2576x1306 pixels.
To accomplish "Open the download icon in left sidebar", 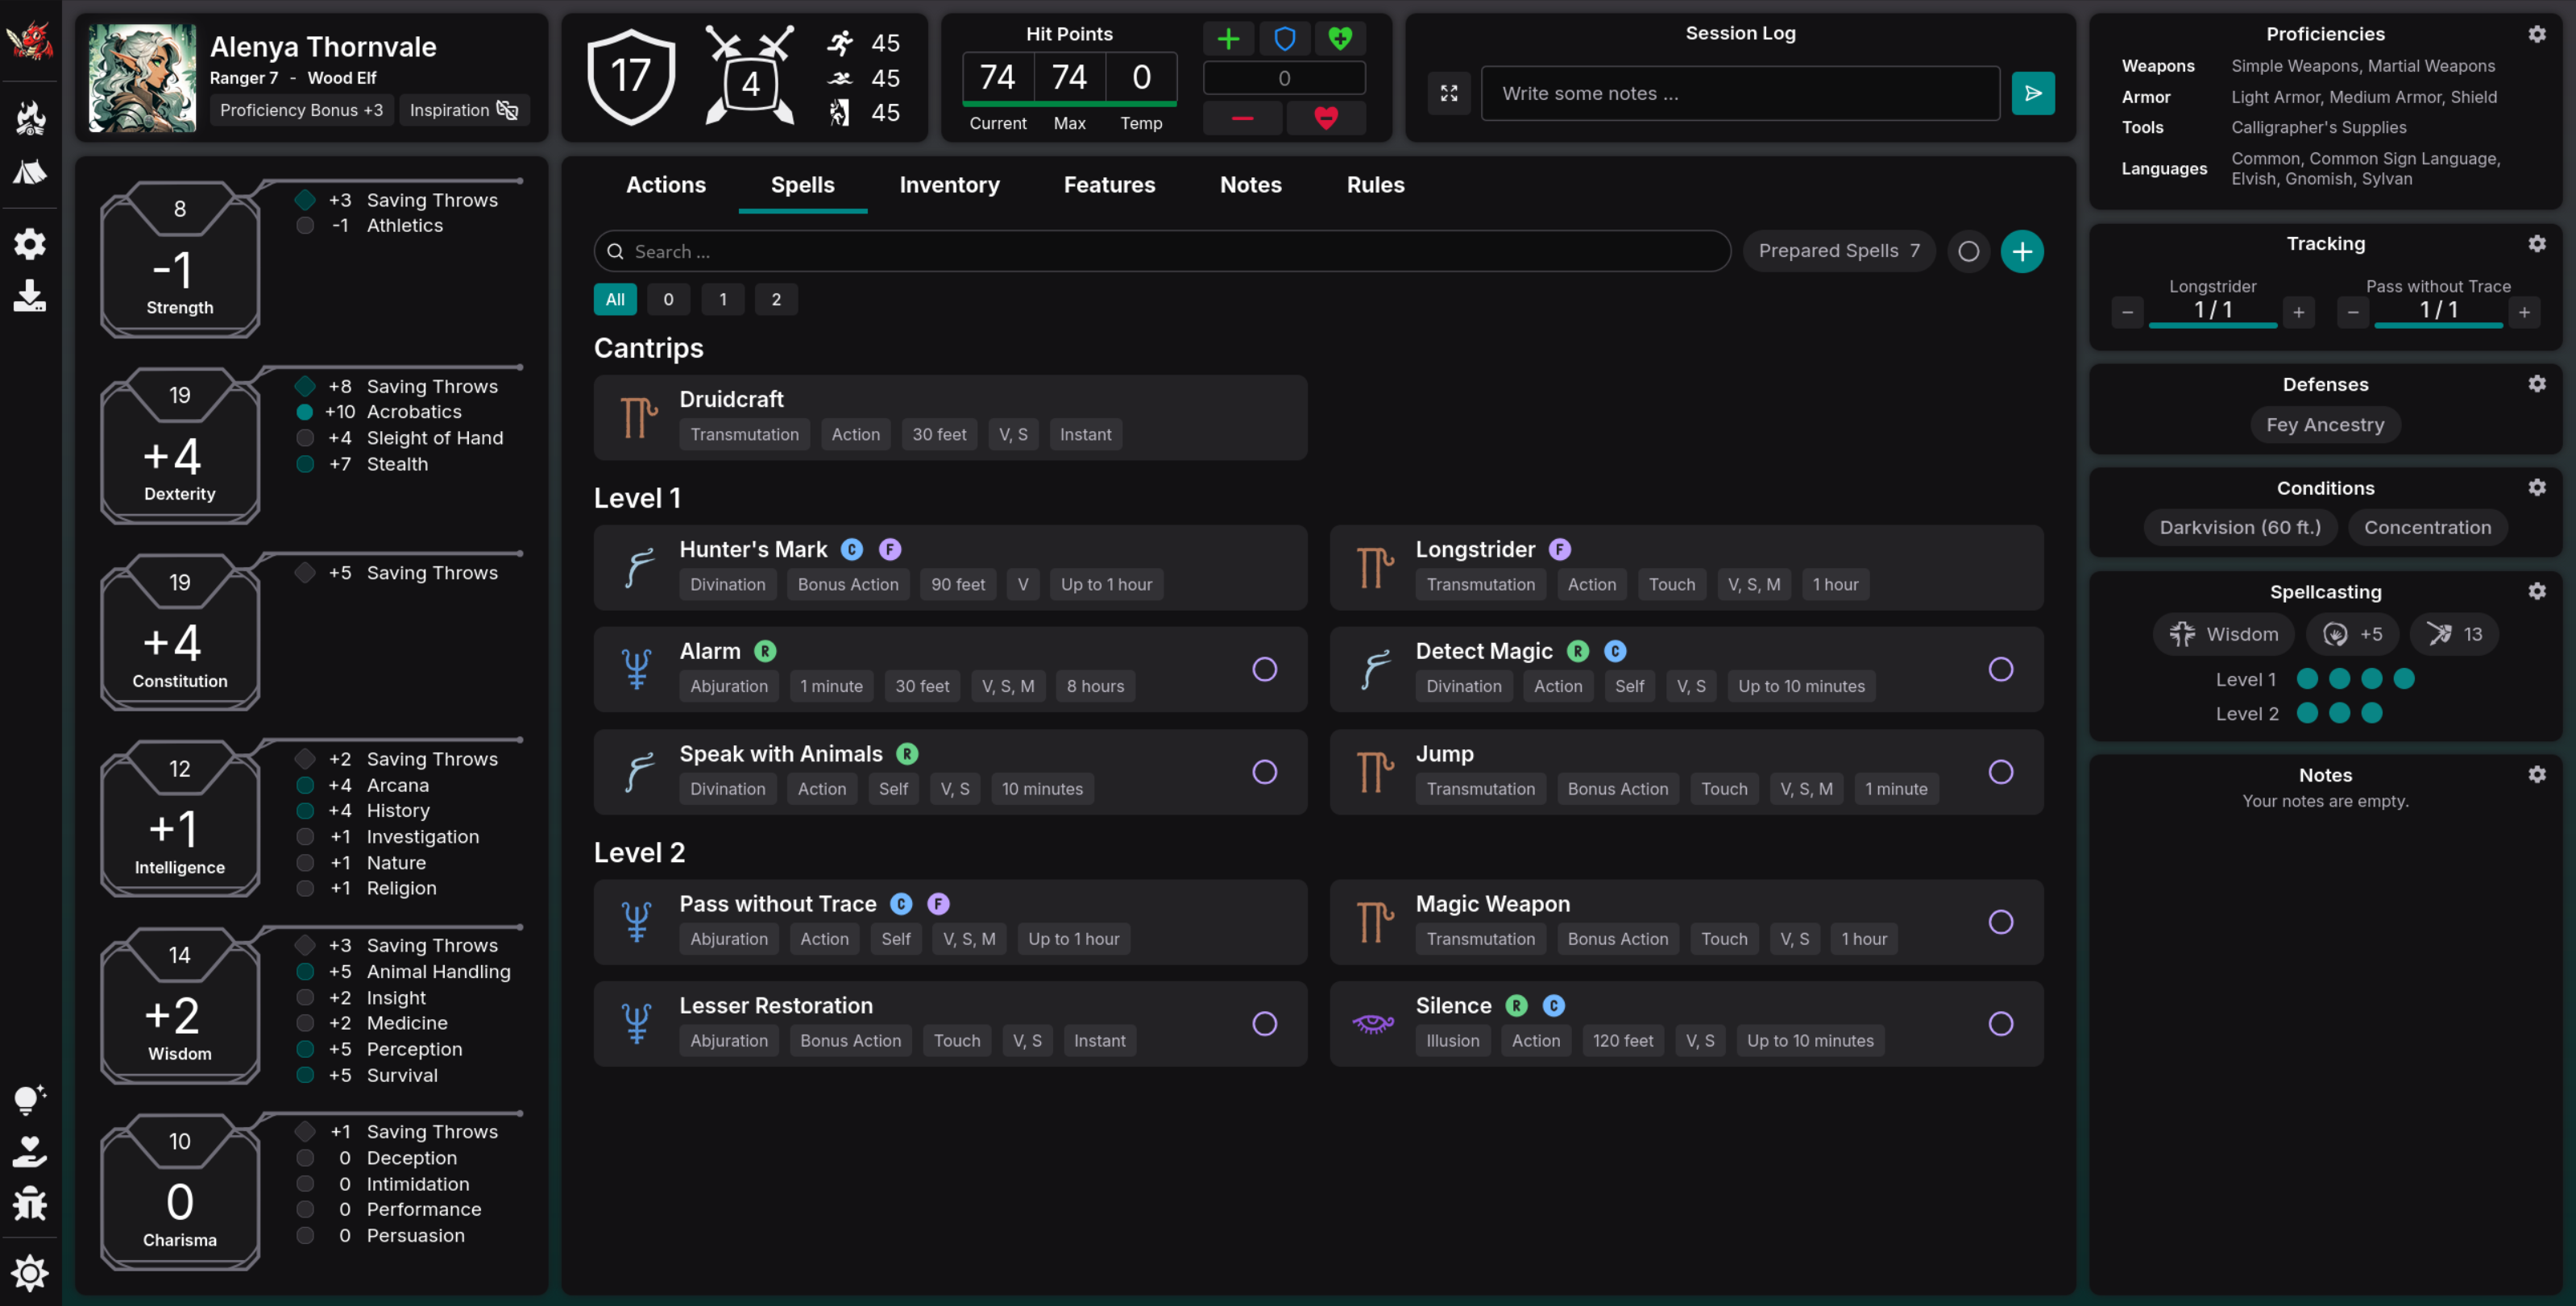I will pyautogui.click(x=29, y=296).
